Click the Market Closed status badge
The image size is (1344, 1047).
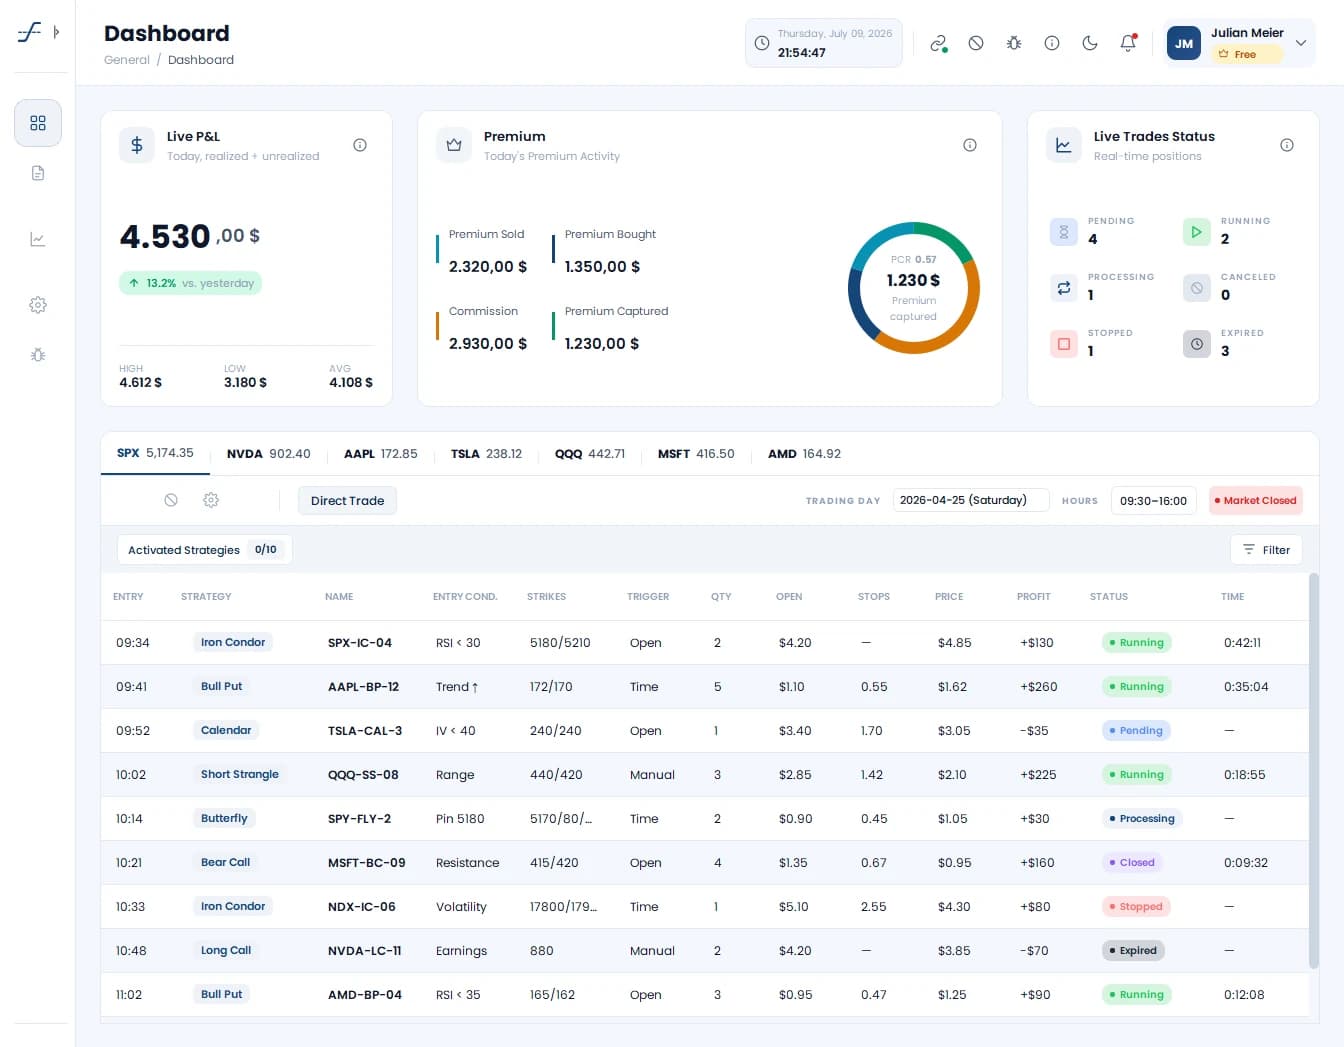1255,501
